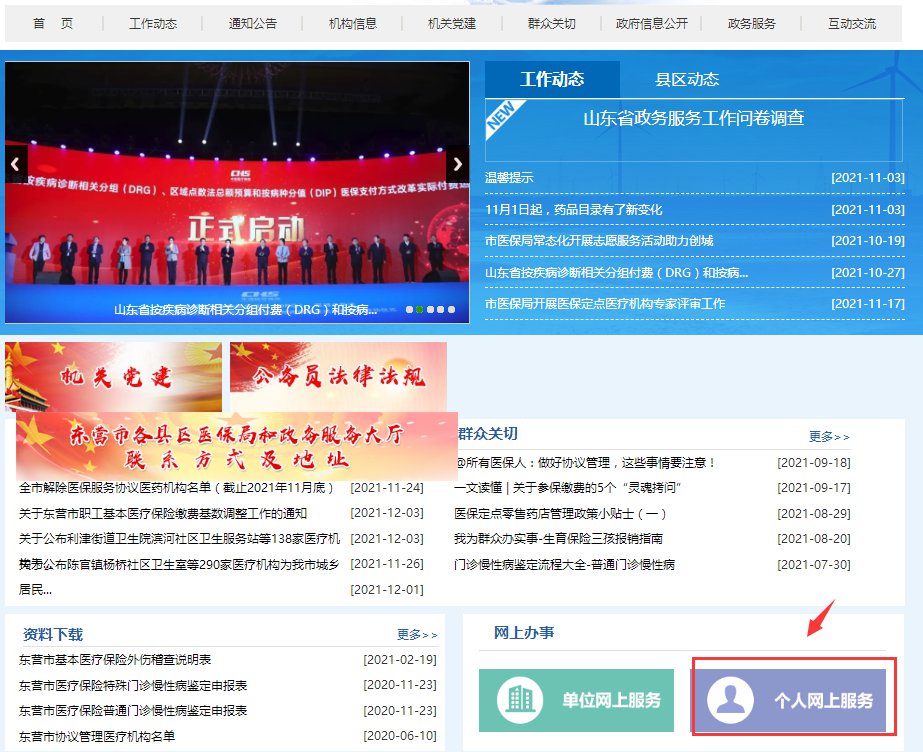This screenshot has width=923, height=752.
Task: Select the first carousel indicator dot
Action: point(409,310)
